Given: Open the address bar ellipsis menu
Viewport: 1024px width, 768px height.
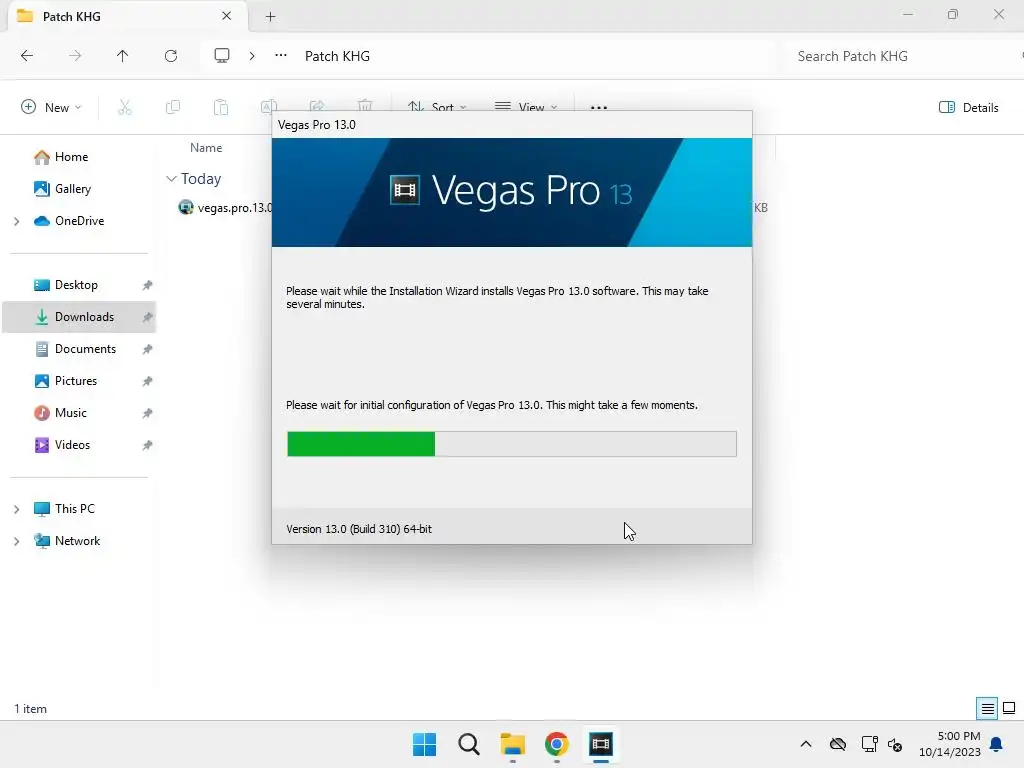Looking at the screenshot, I should (x=281, y=56).
